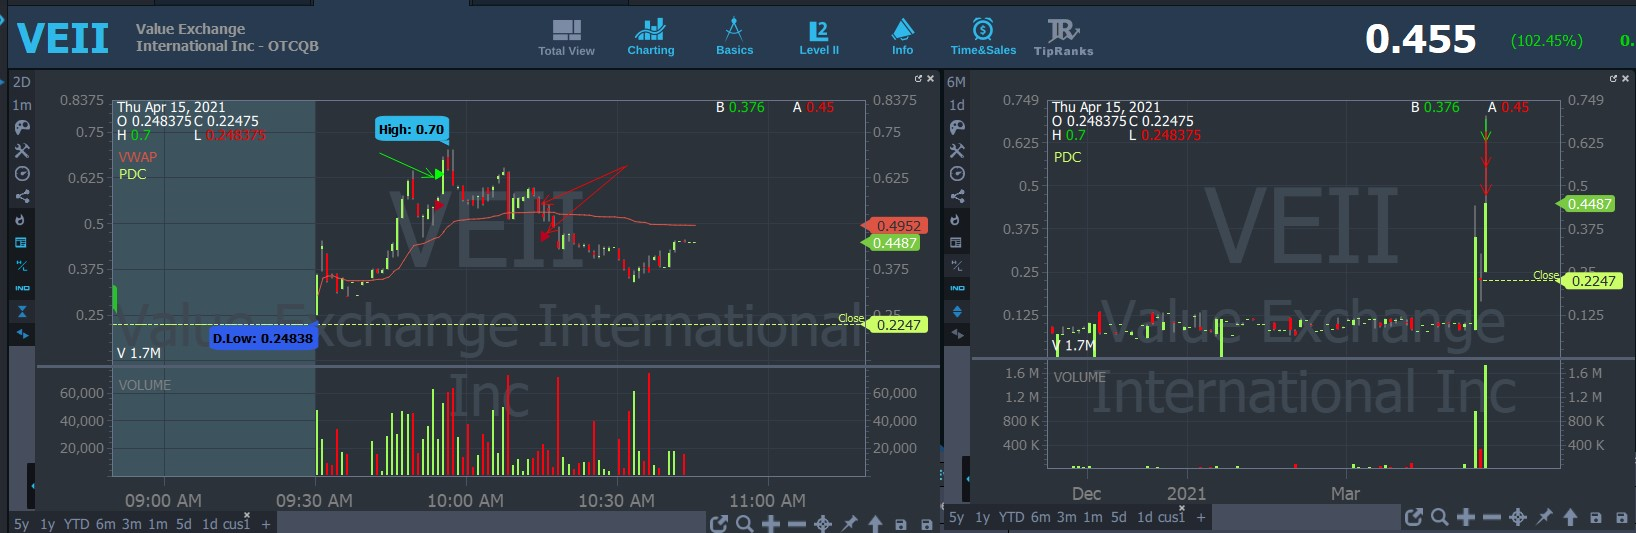
Task: Zoom in with plus on the left chart
Action: pyautogui.click(x=770, y=524)
